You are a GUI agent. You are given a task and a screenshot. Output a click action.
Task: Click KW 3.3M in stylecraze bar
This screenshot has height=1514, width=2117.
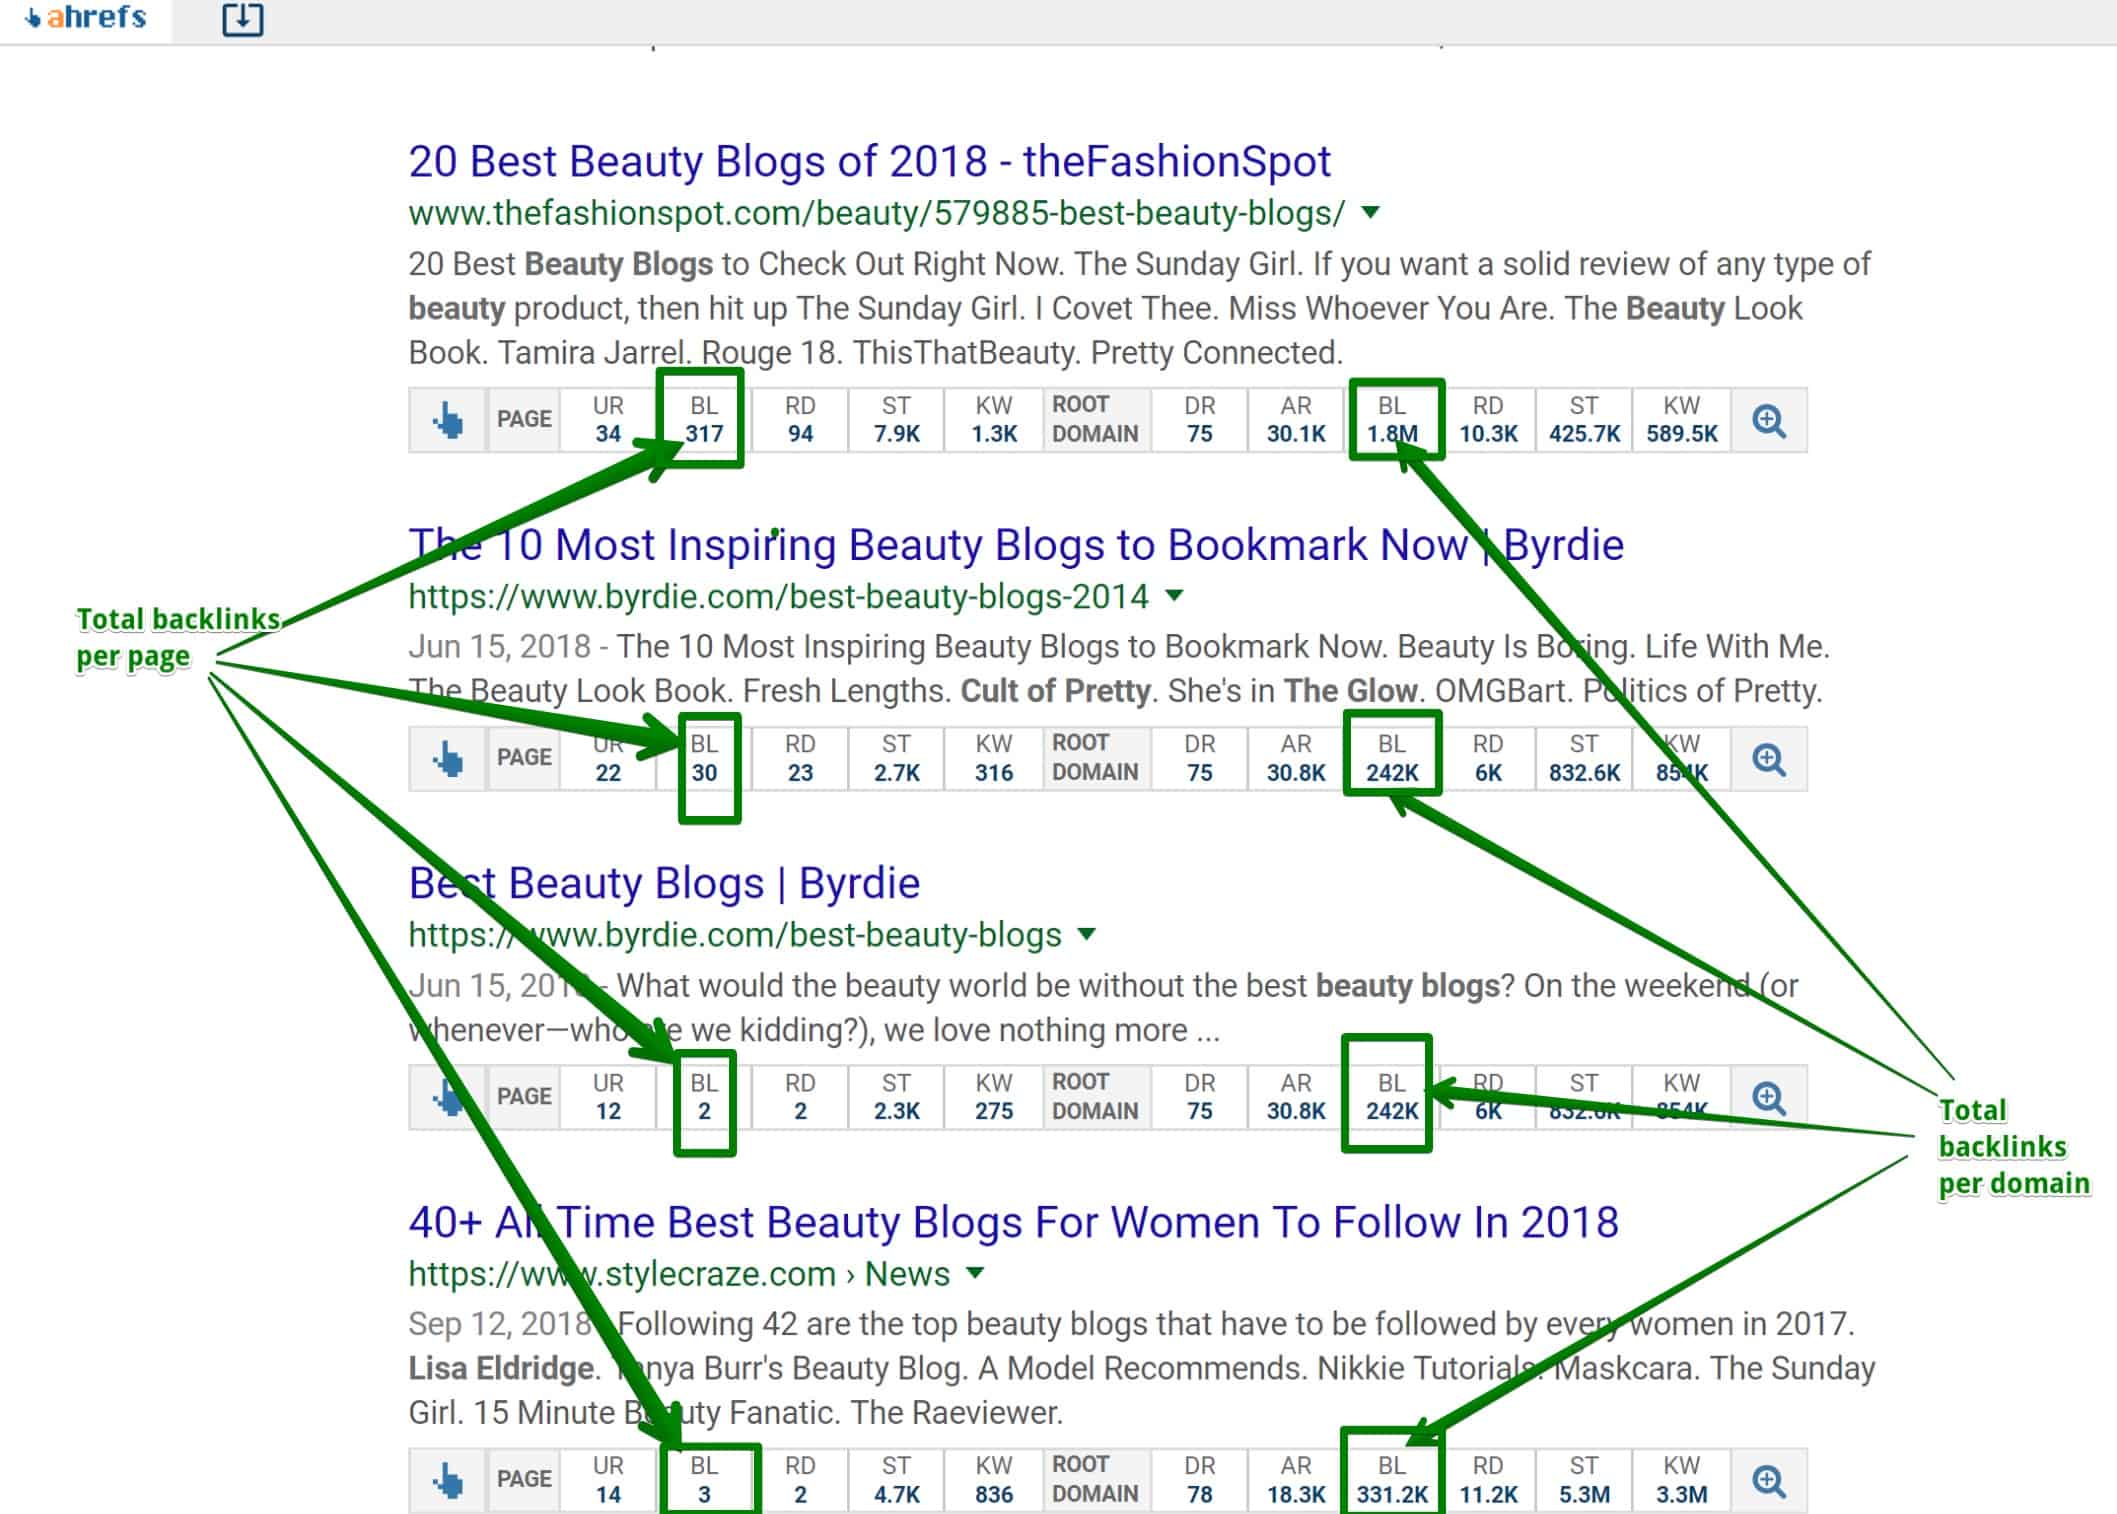[1682, 1480]
